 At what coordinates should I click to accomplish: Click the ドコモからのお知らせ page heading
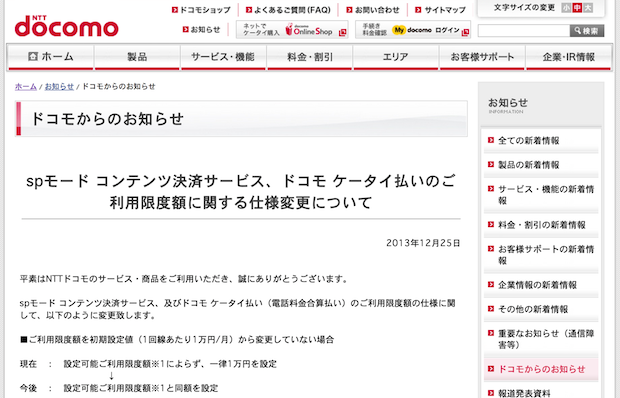tap(107, 119)
